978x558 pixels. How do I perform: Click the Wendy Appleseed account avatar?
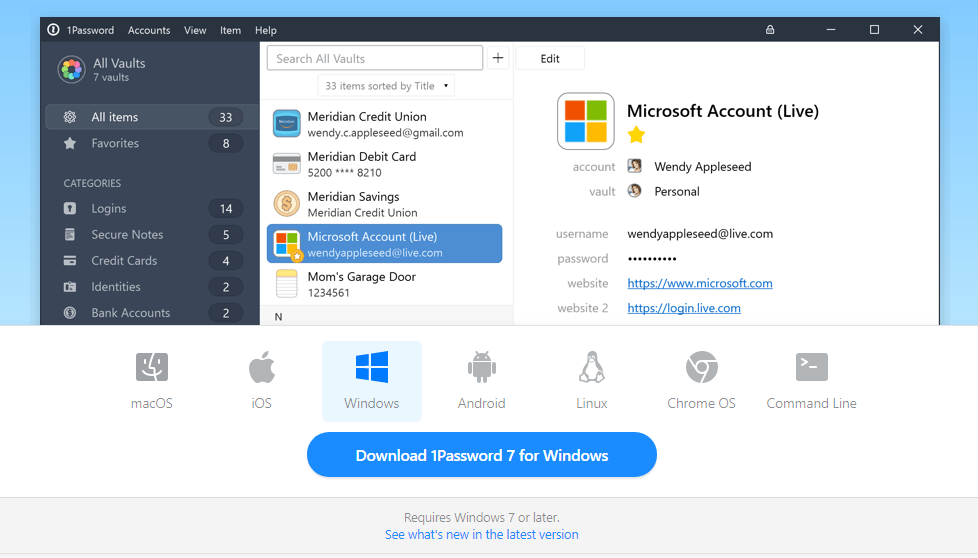(x=635, y=166)
